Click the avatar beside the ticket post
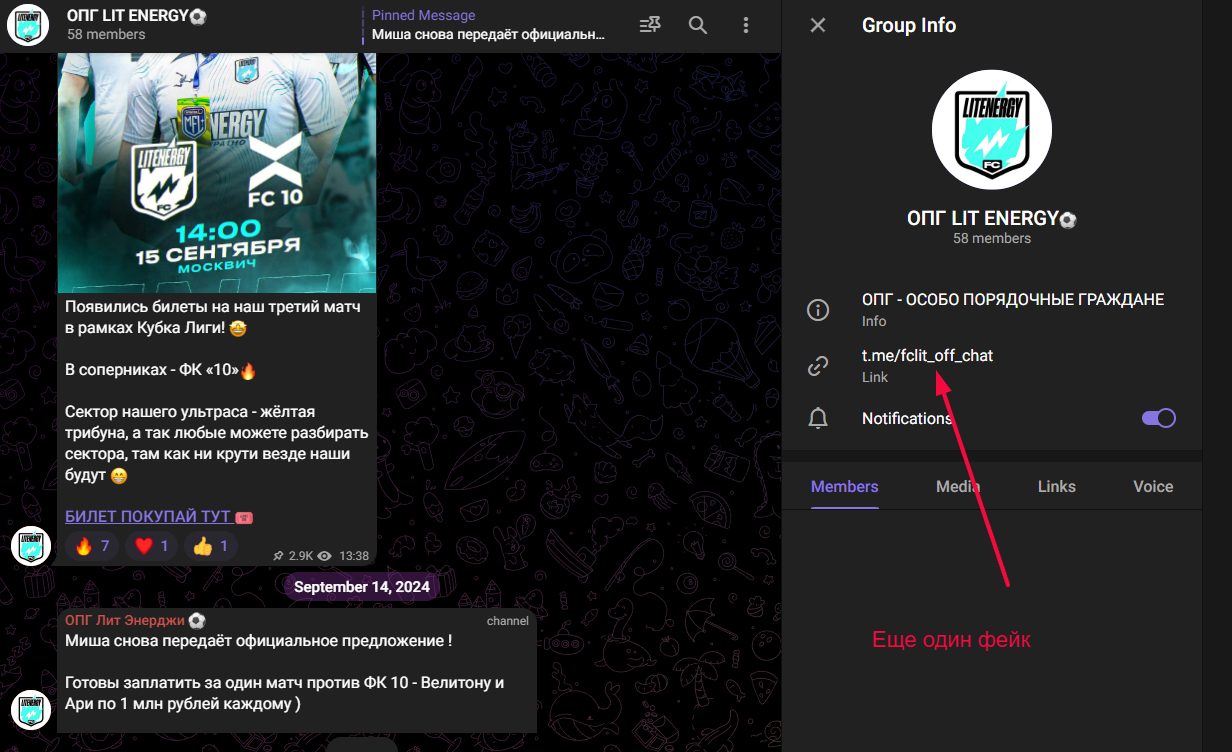This screenshot has width=1232, height=752. (x=31, y=546)
